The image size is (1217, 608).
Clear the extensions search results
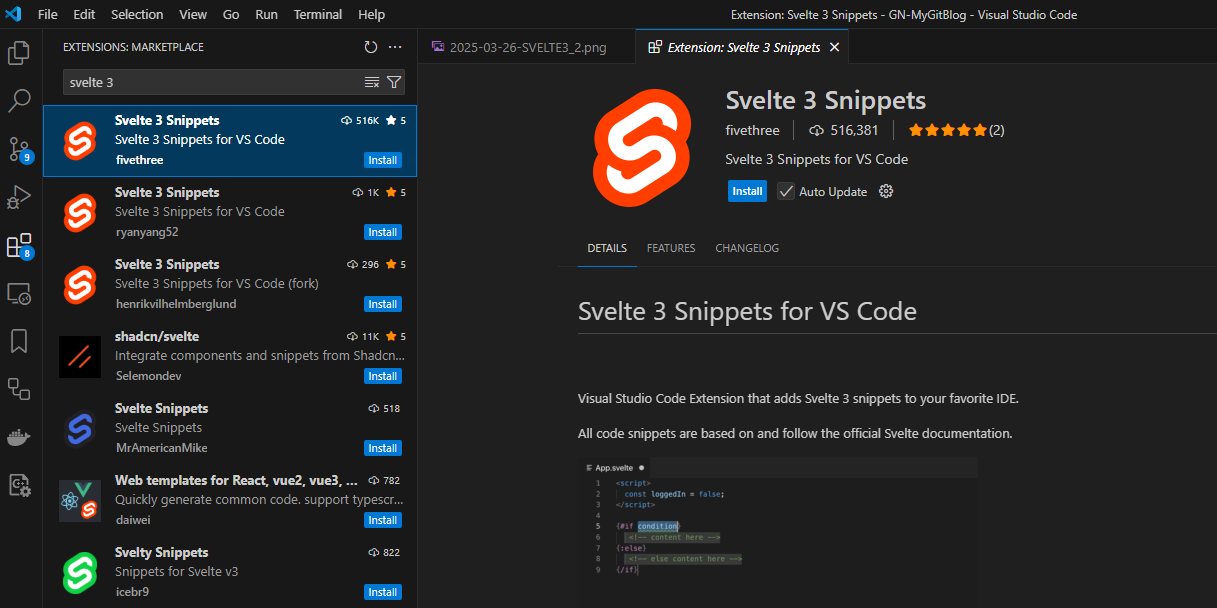pyautogui.click(x=372, y=82)
